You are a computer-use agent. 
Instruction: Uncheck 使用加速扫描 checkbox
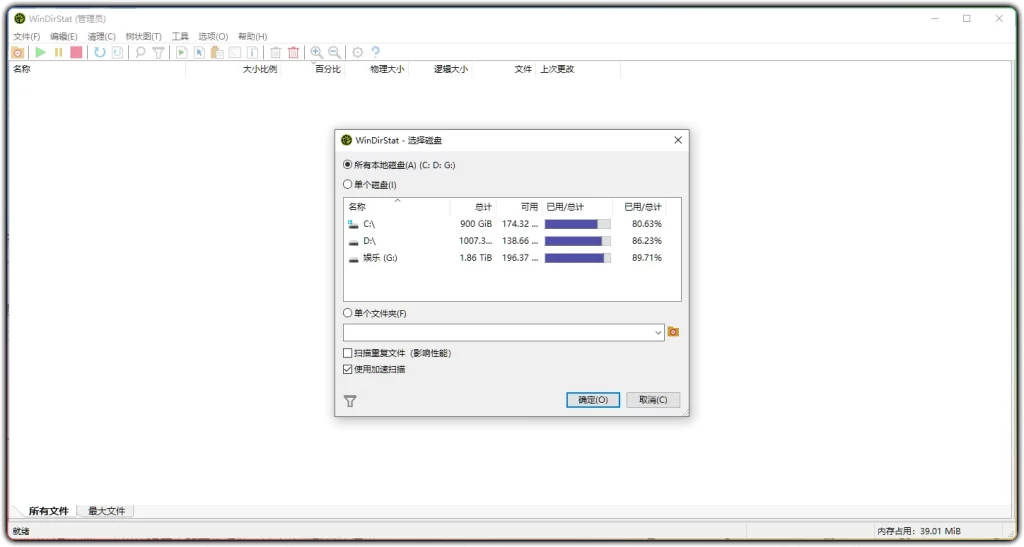pos(347,369)
